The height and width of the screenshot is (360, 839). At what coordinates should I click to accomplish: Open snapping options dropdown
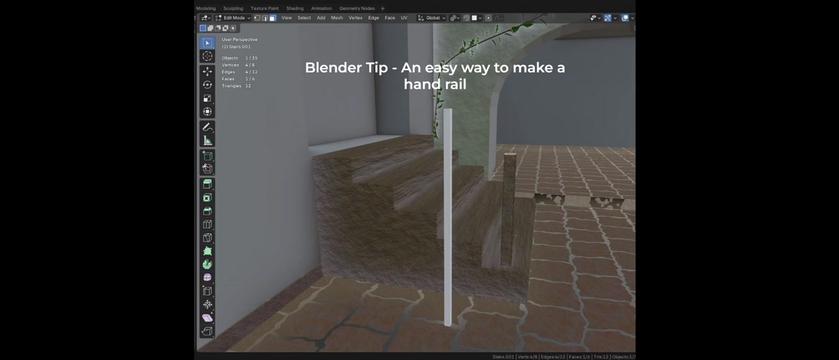pos(477,18)
